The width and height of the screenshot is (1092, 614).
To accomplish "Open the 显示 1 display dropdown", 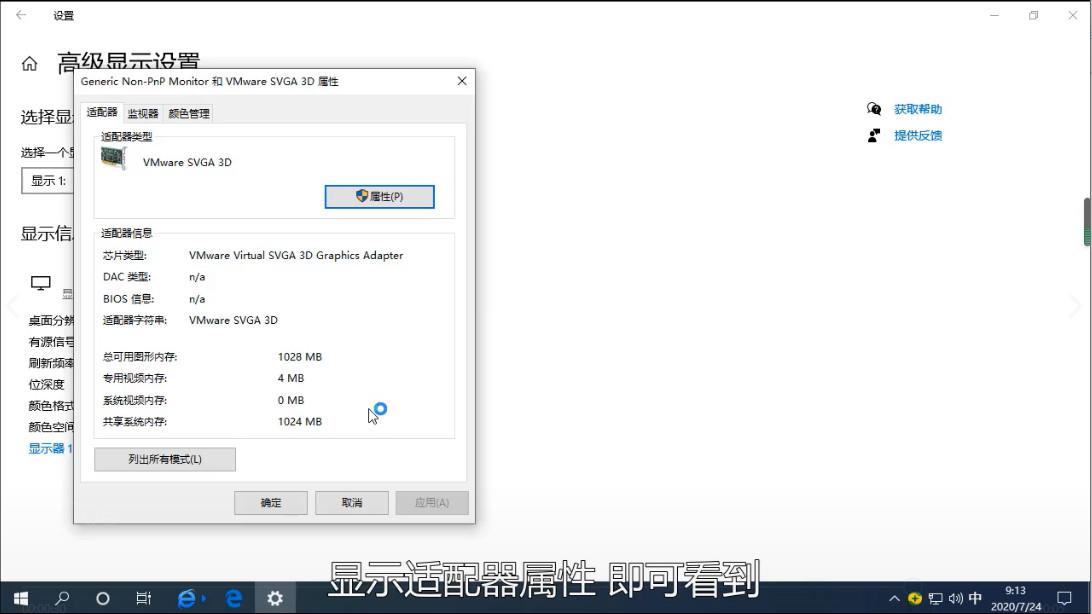I will [x=47, y=181].
